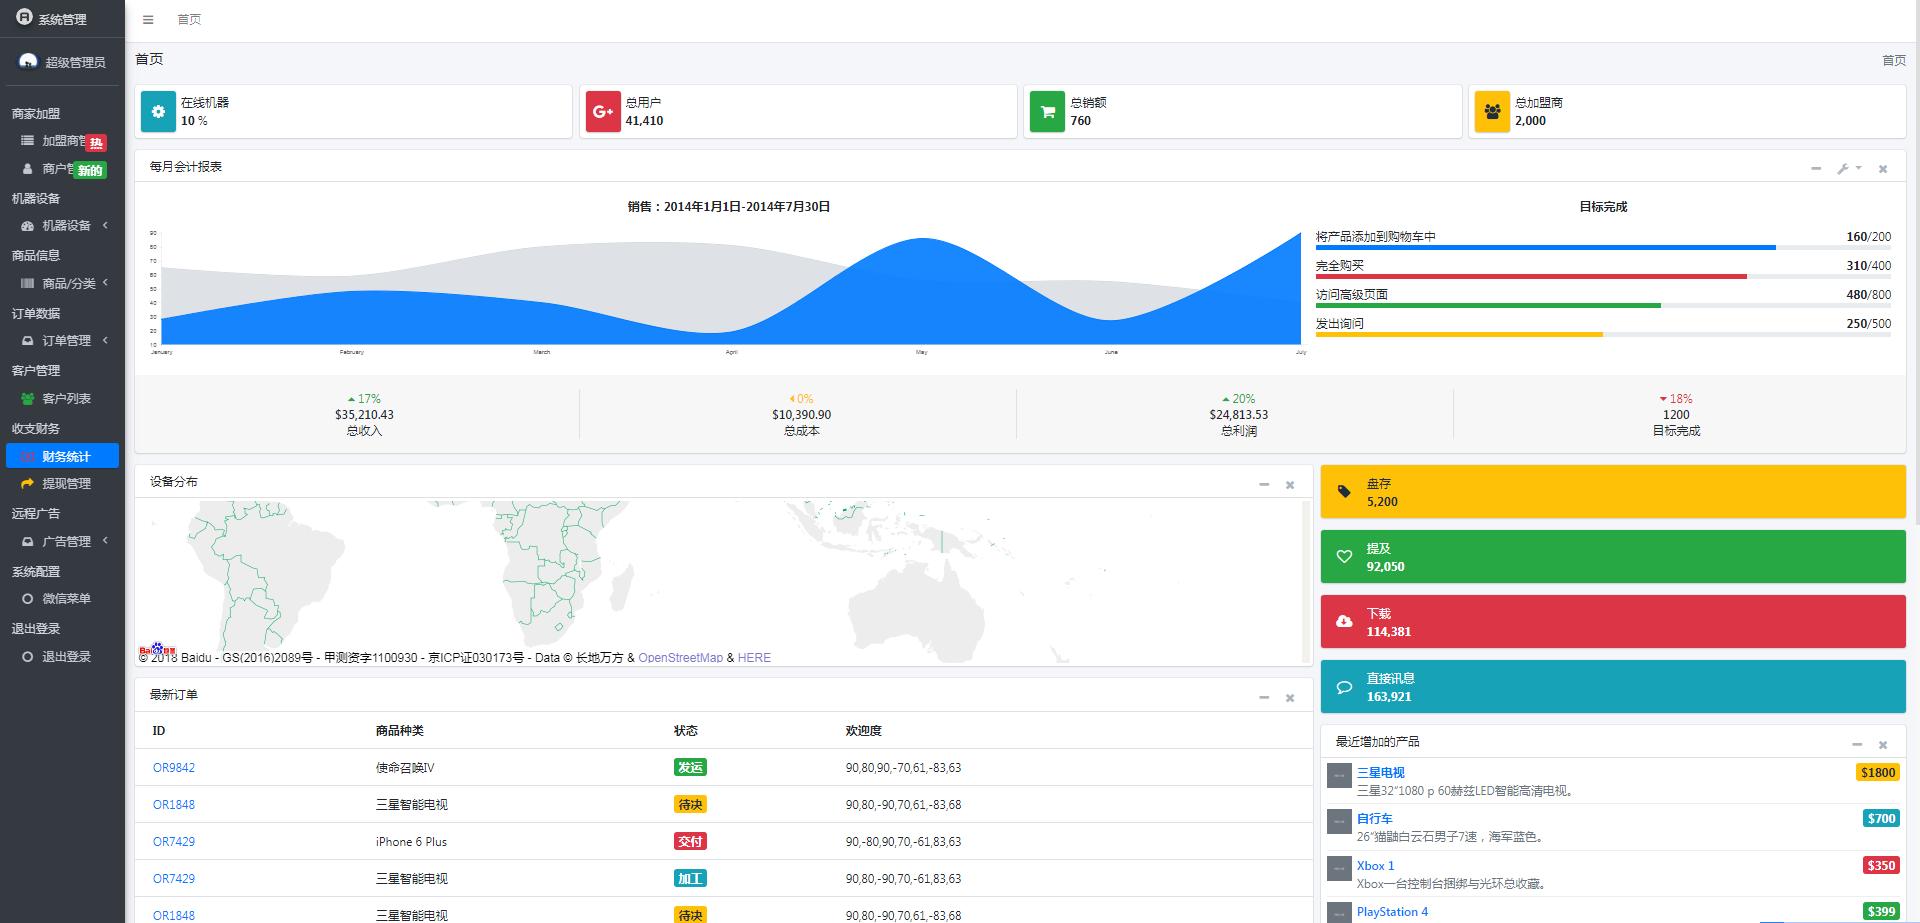Click the online machines gear icon
This screenshot has height=923, width=1920.
158,112
